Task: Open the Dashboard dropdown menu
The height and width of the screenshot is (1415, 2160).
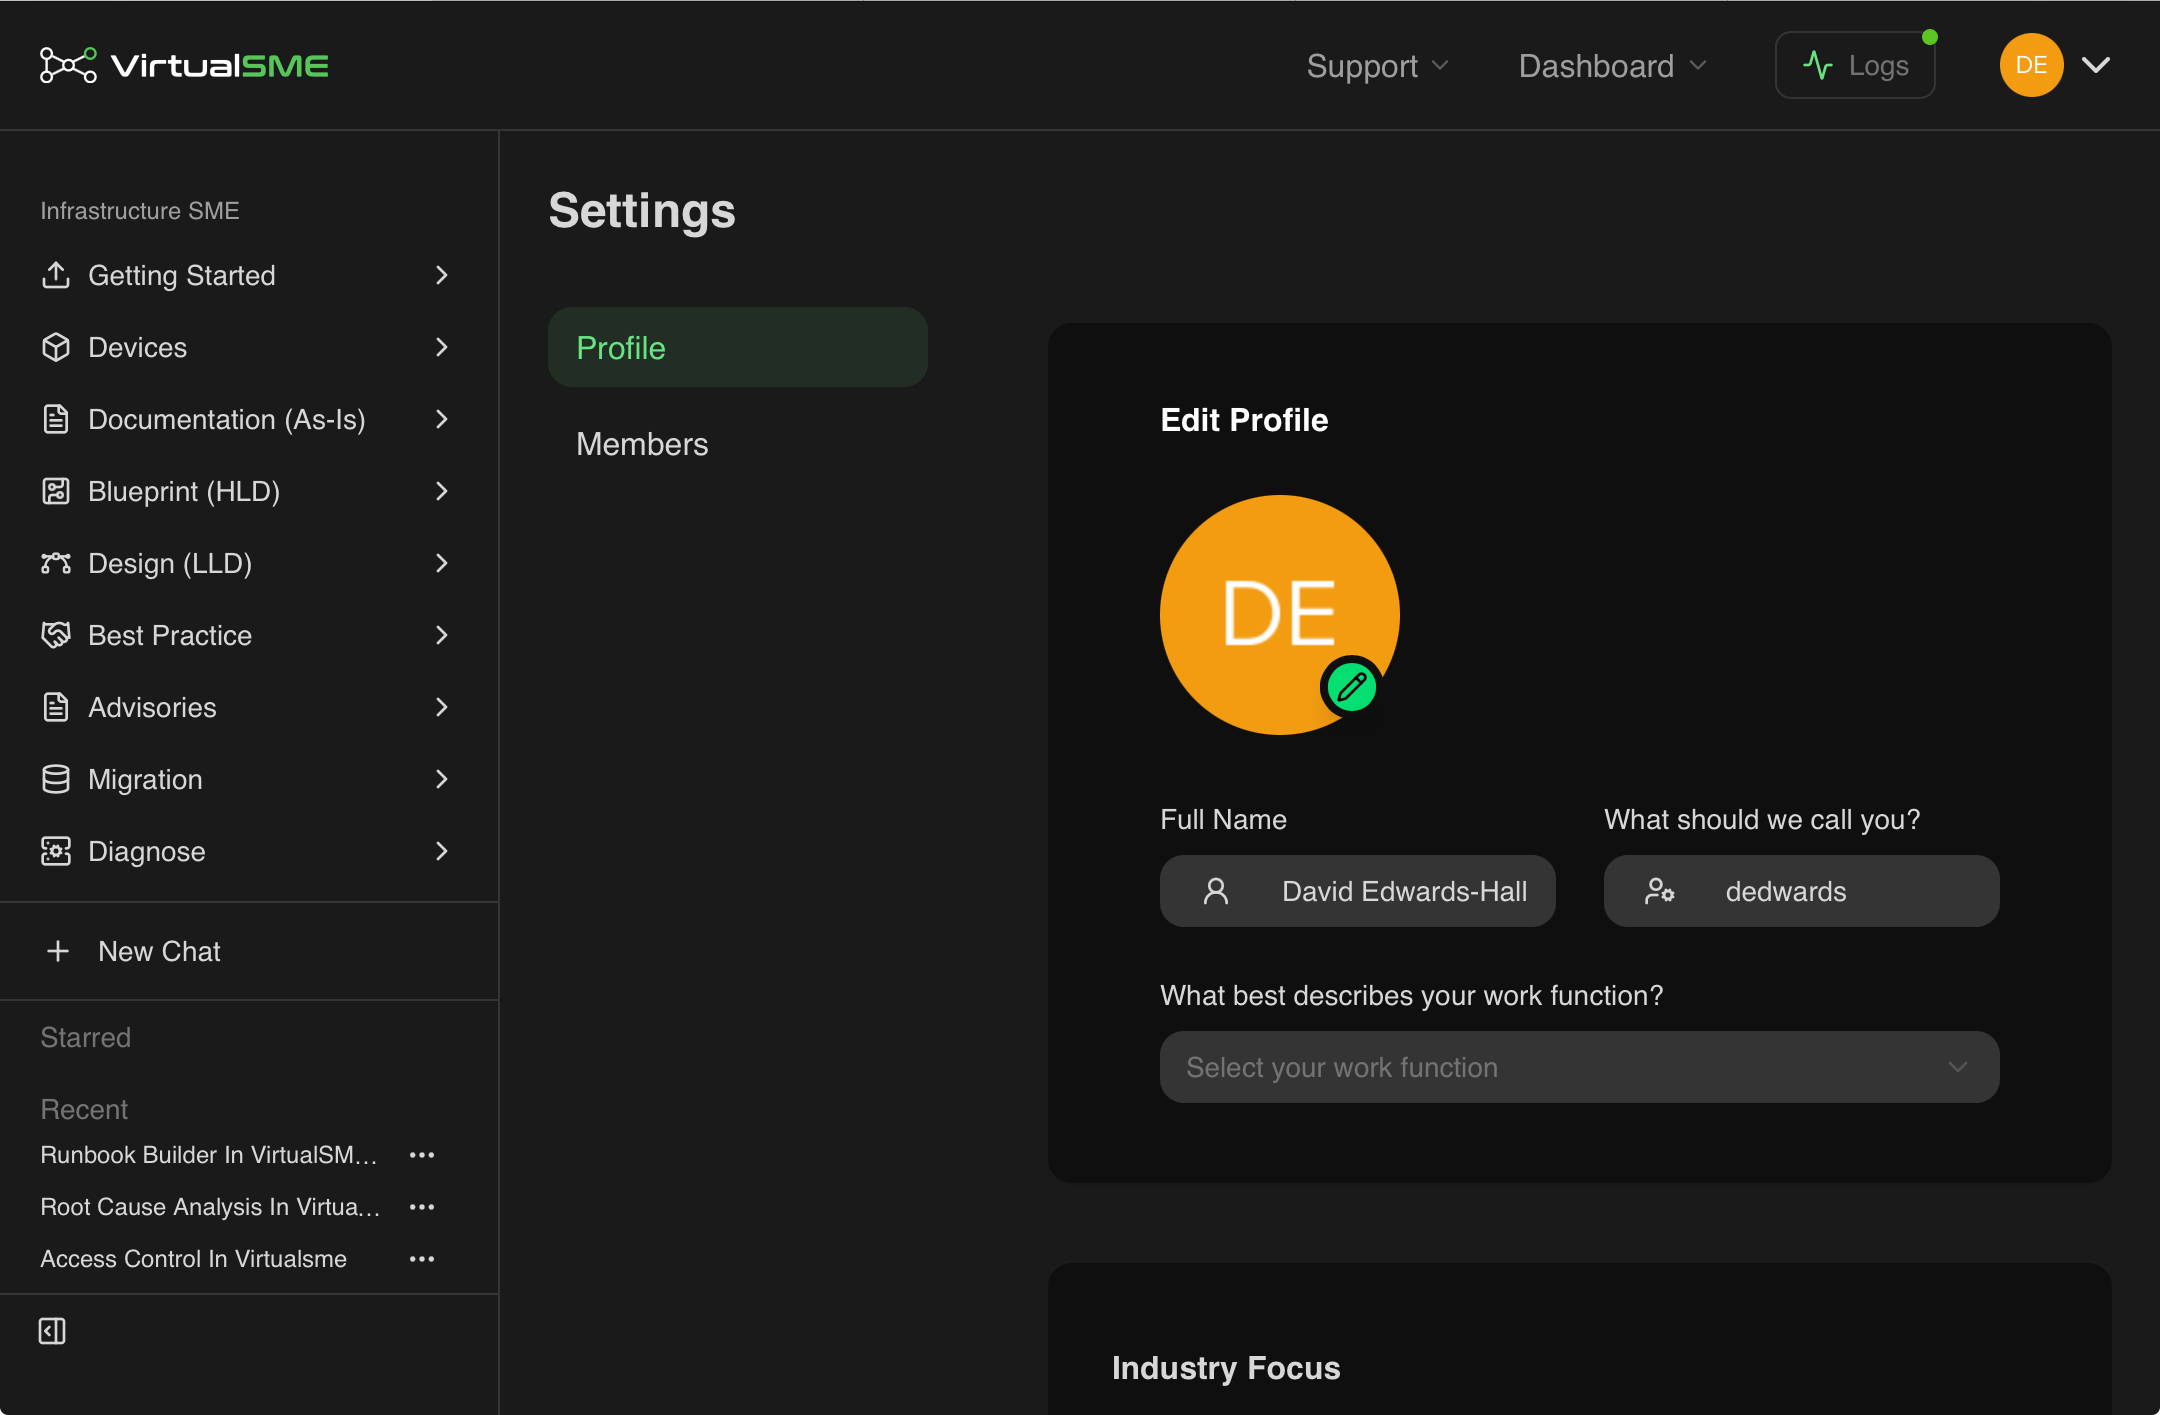Action: (x=1612, y=66)
